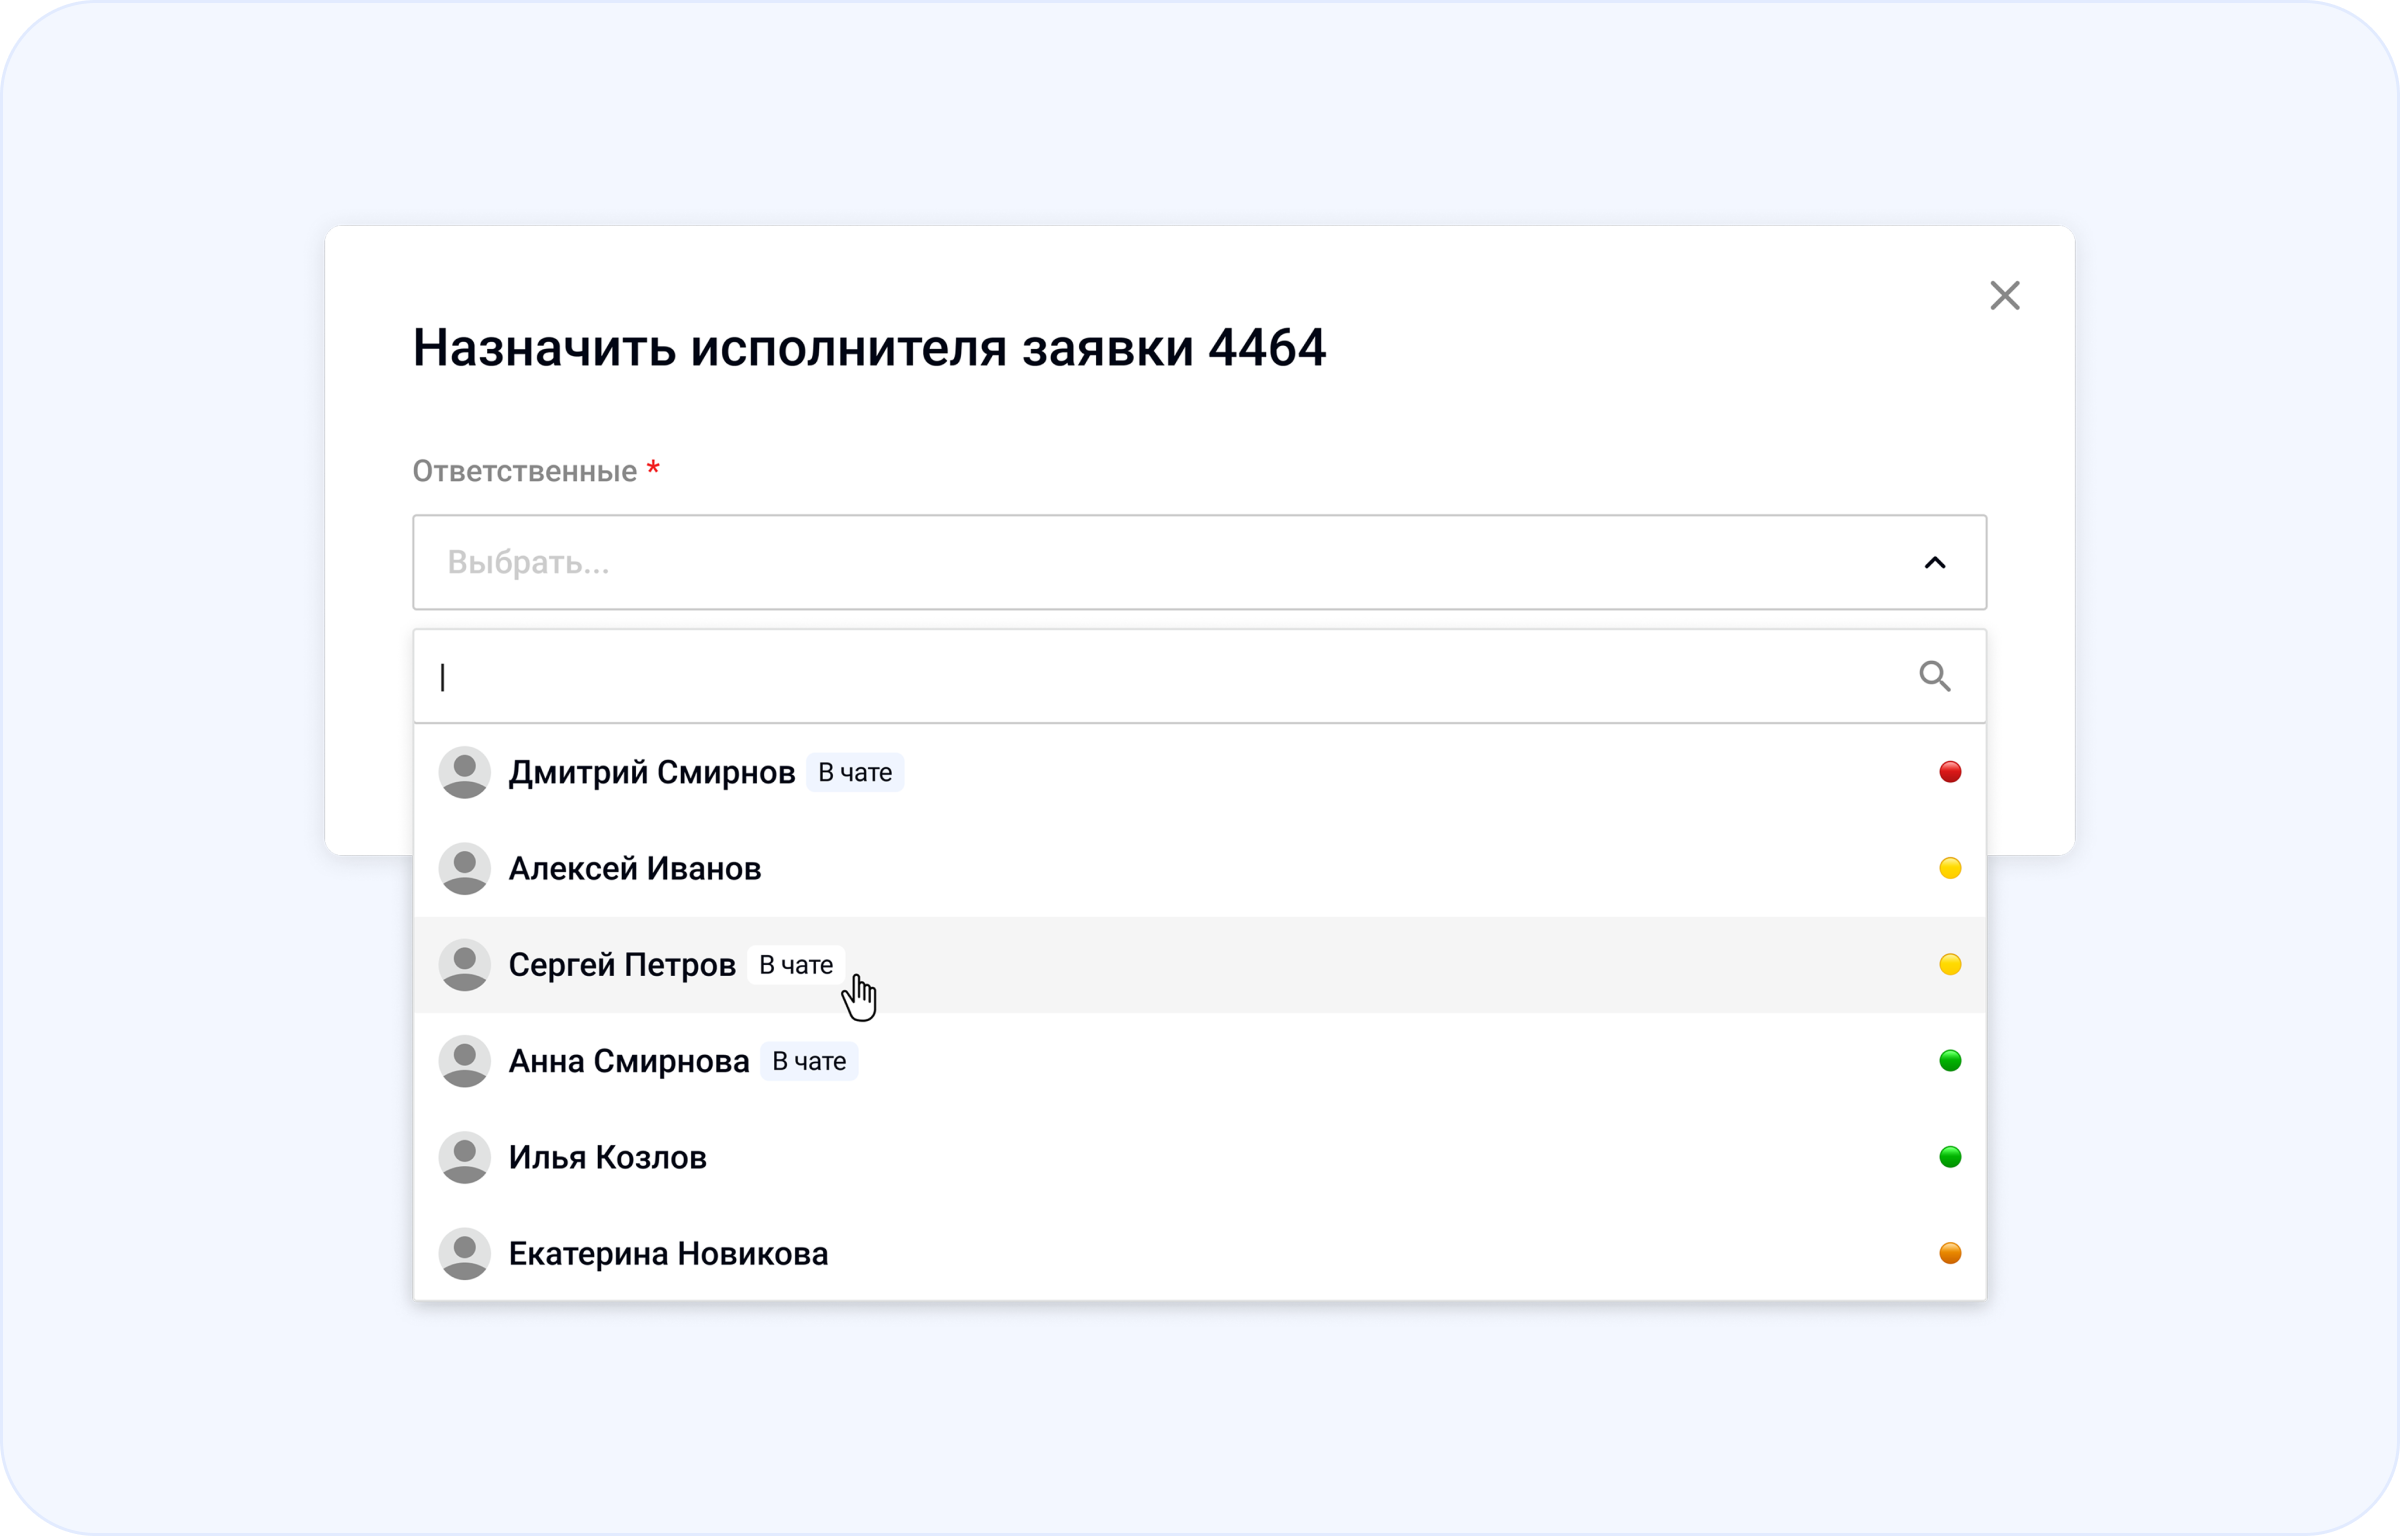The image size is (2400, 1536).
Task: Click Алексей Иванов's avatar icon
Action: pyautogui.click(x=464, y=868)
